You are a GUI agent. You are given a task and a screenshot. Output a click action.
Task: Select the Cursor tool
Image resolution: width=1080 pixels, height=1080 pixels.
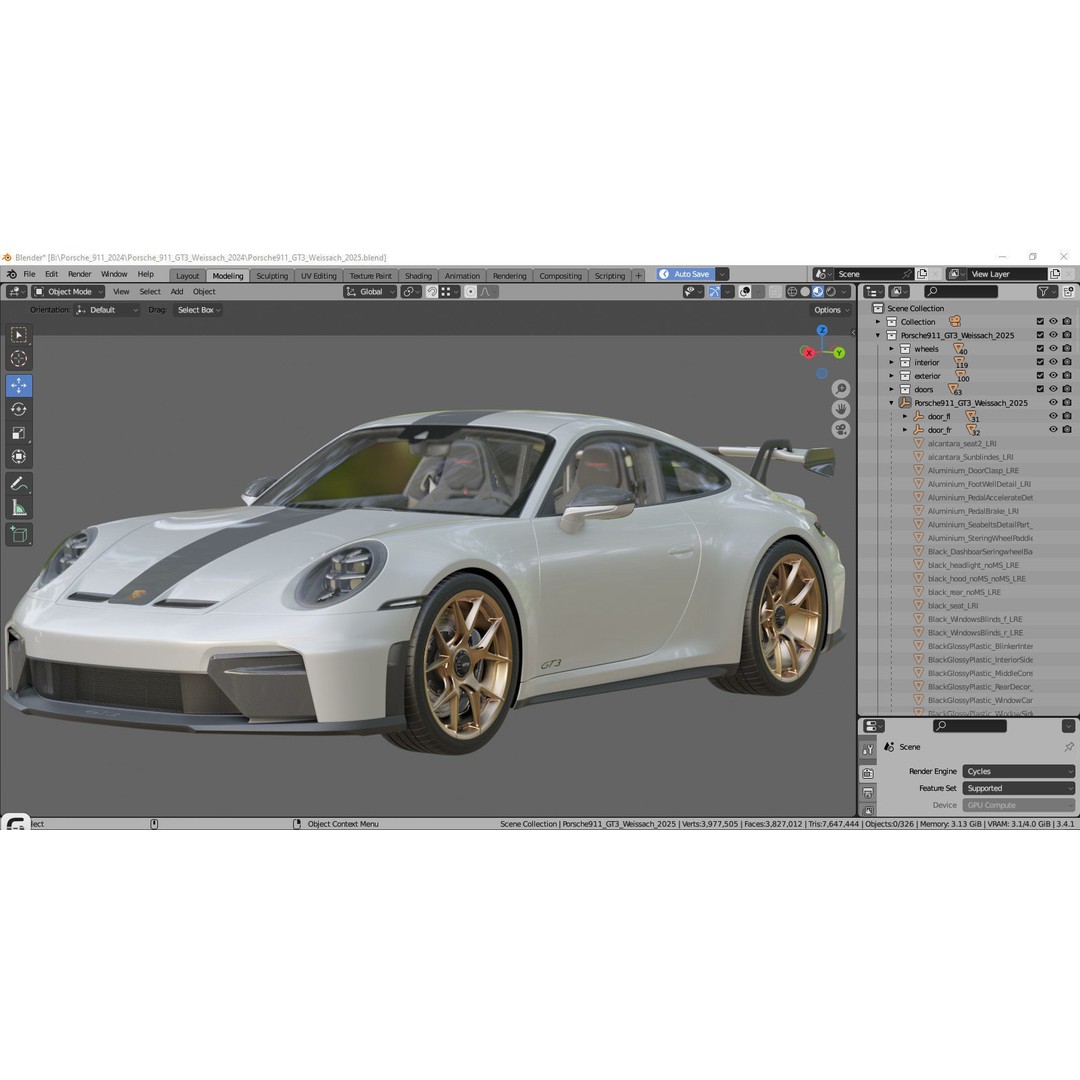click(19, 358)
